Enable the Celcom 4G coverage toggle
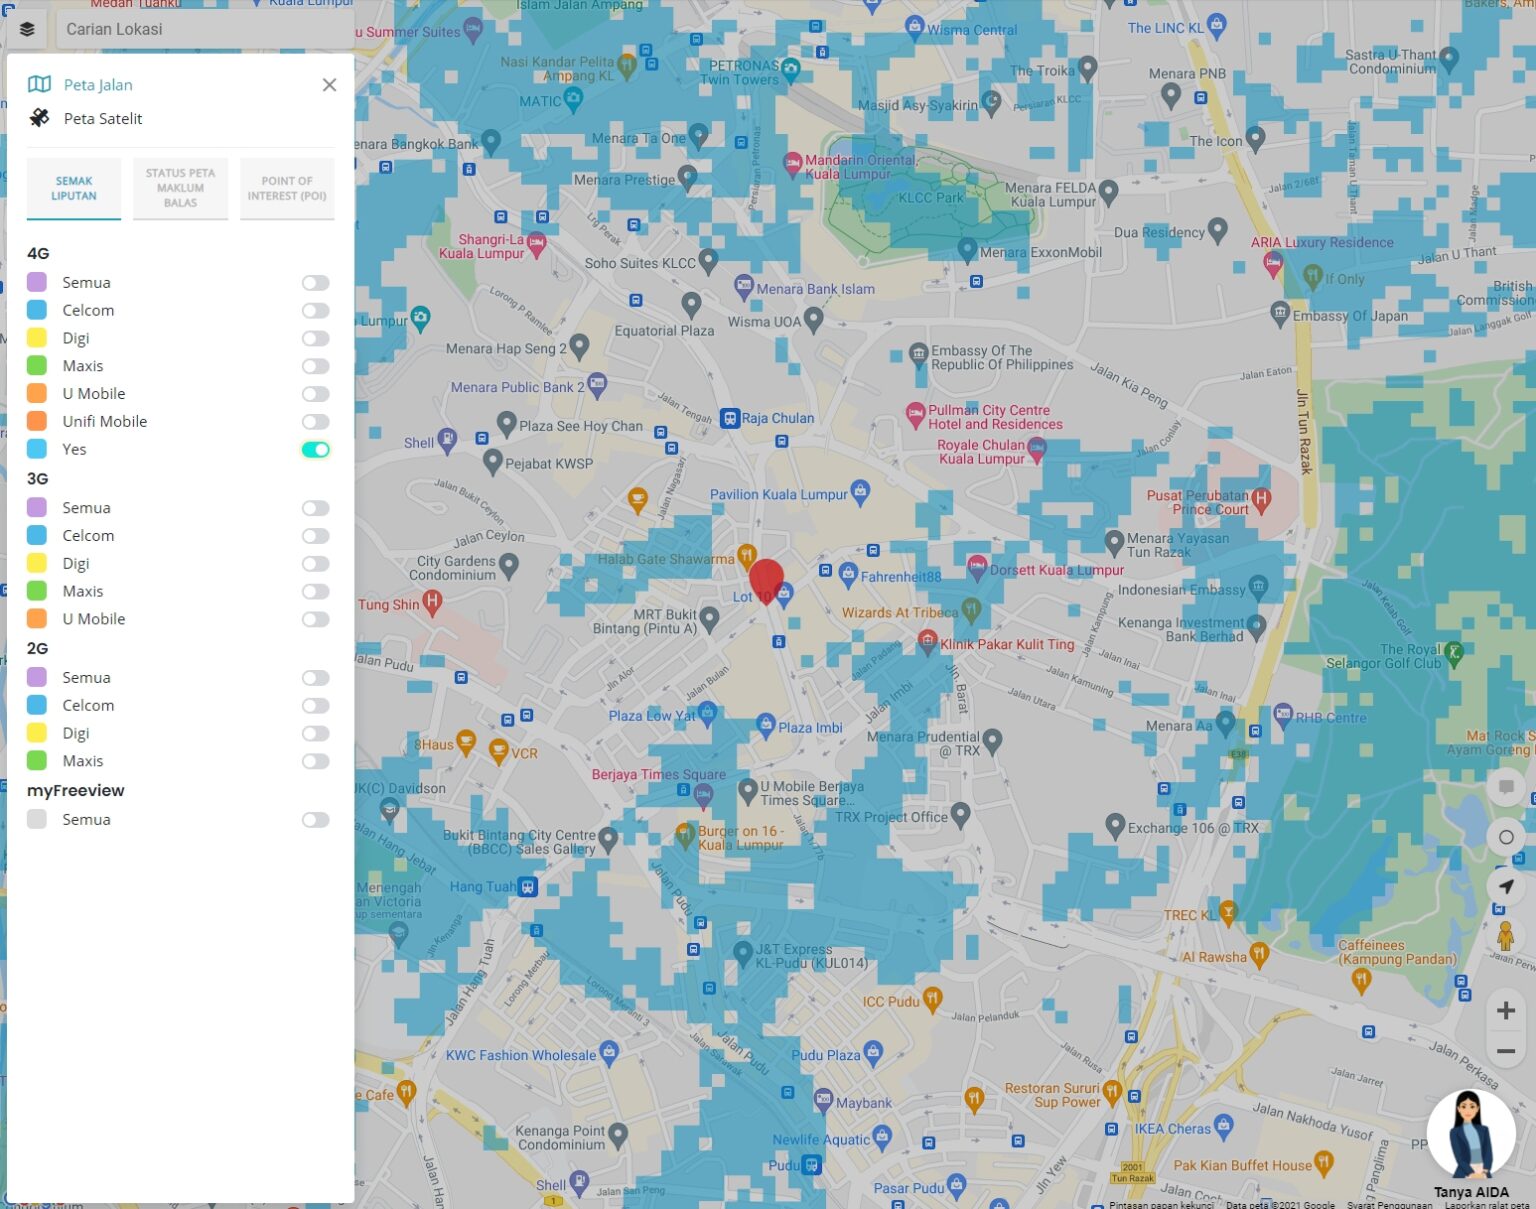This screenshot has height=1209, width=1536. pos(315,310)
